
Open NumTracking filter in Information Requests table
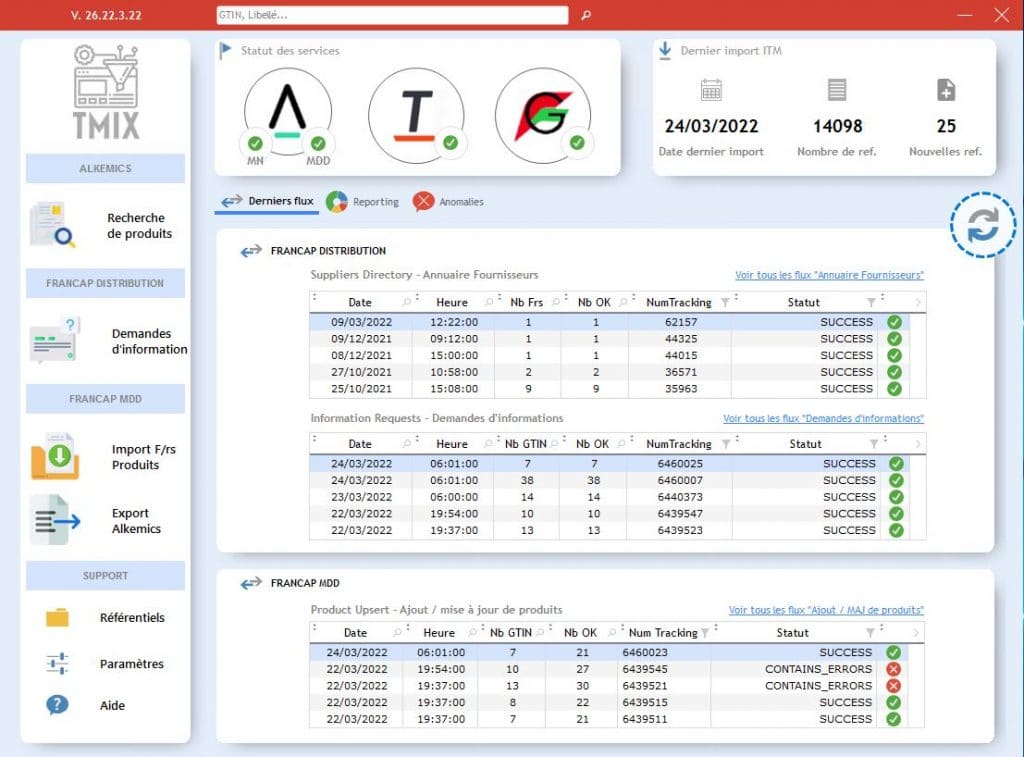click(724, 444)
